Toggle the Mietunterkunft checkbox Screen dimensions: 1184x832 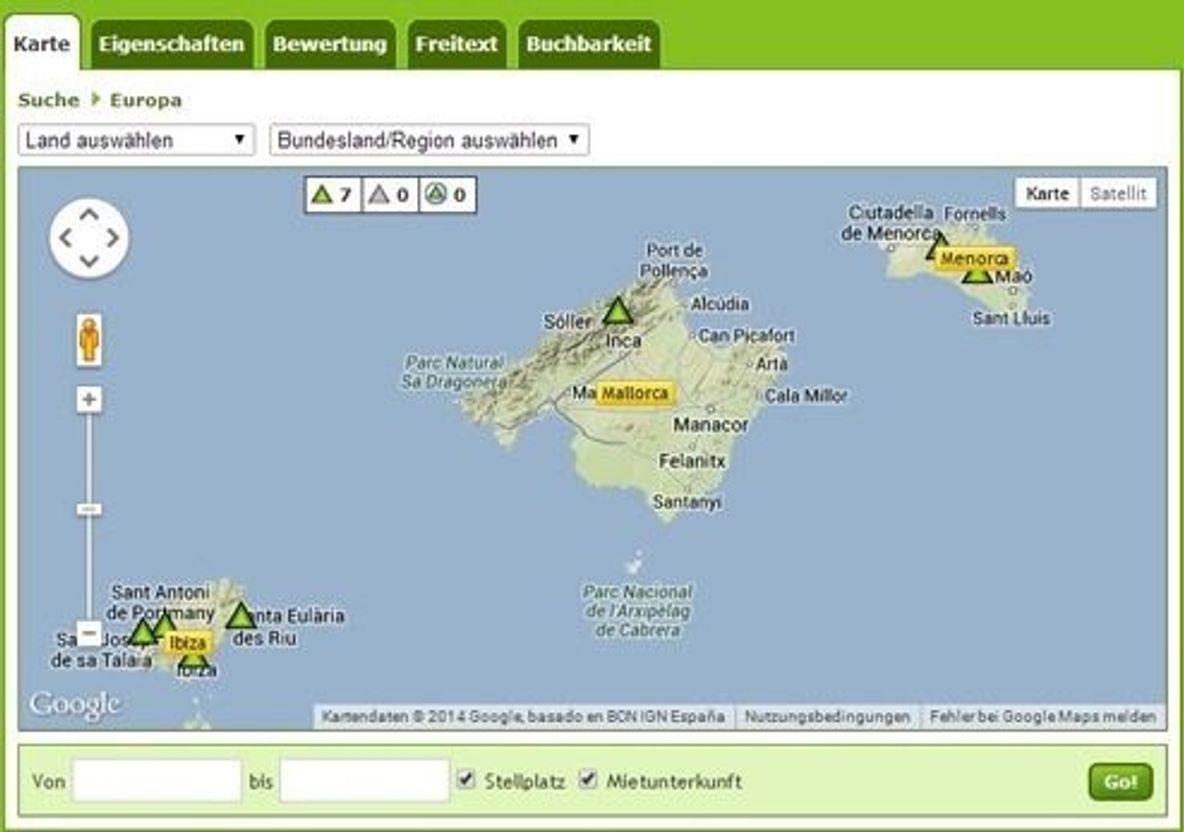(588, 779)
